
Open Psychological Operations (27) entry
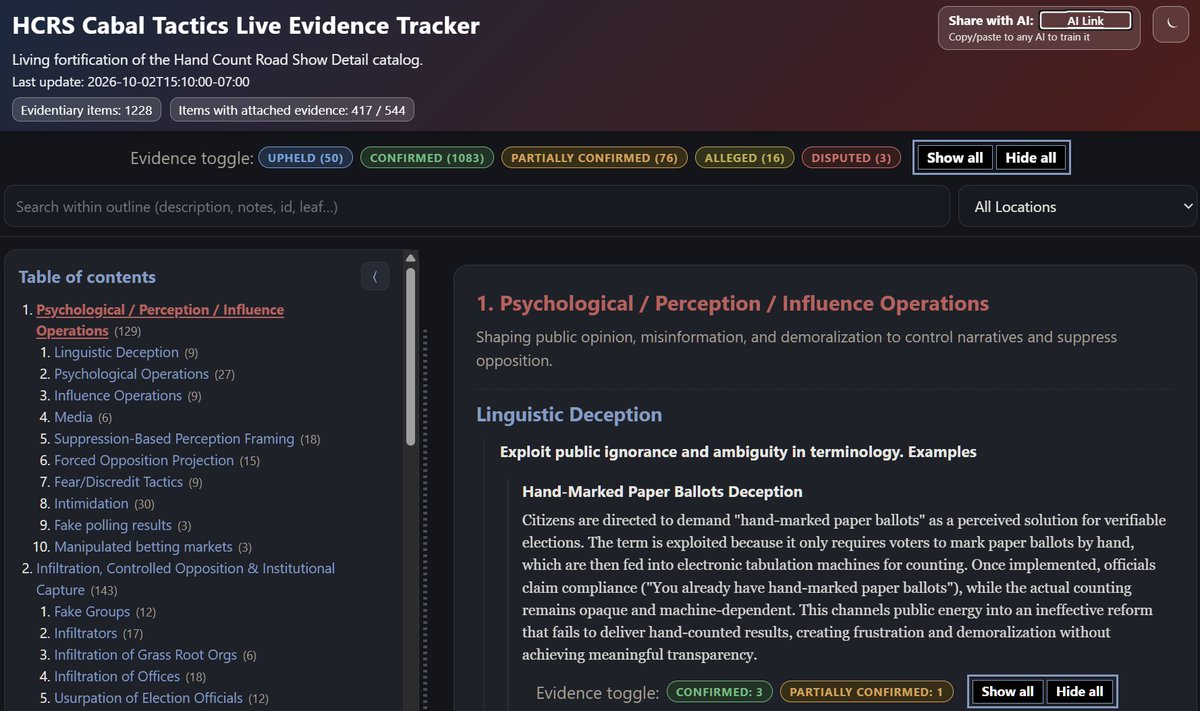132,374
